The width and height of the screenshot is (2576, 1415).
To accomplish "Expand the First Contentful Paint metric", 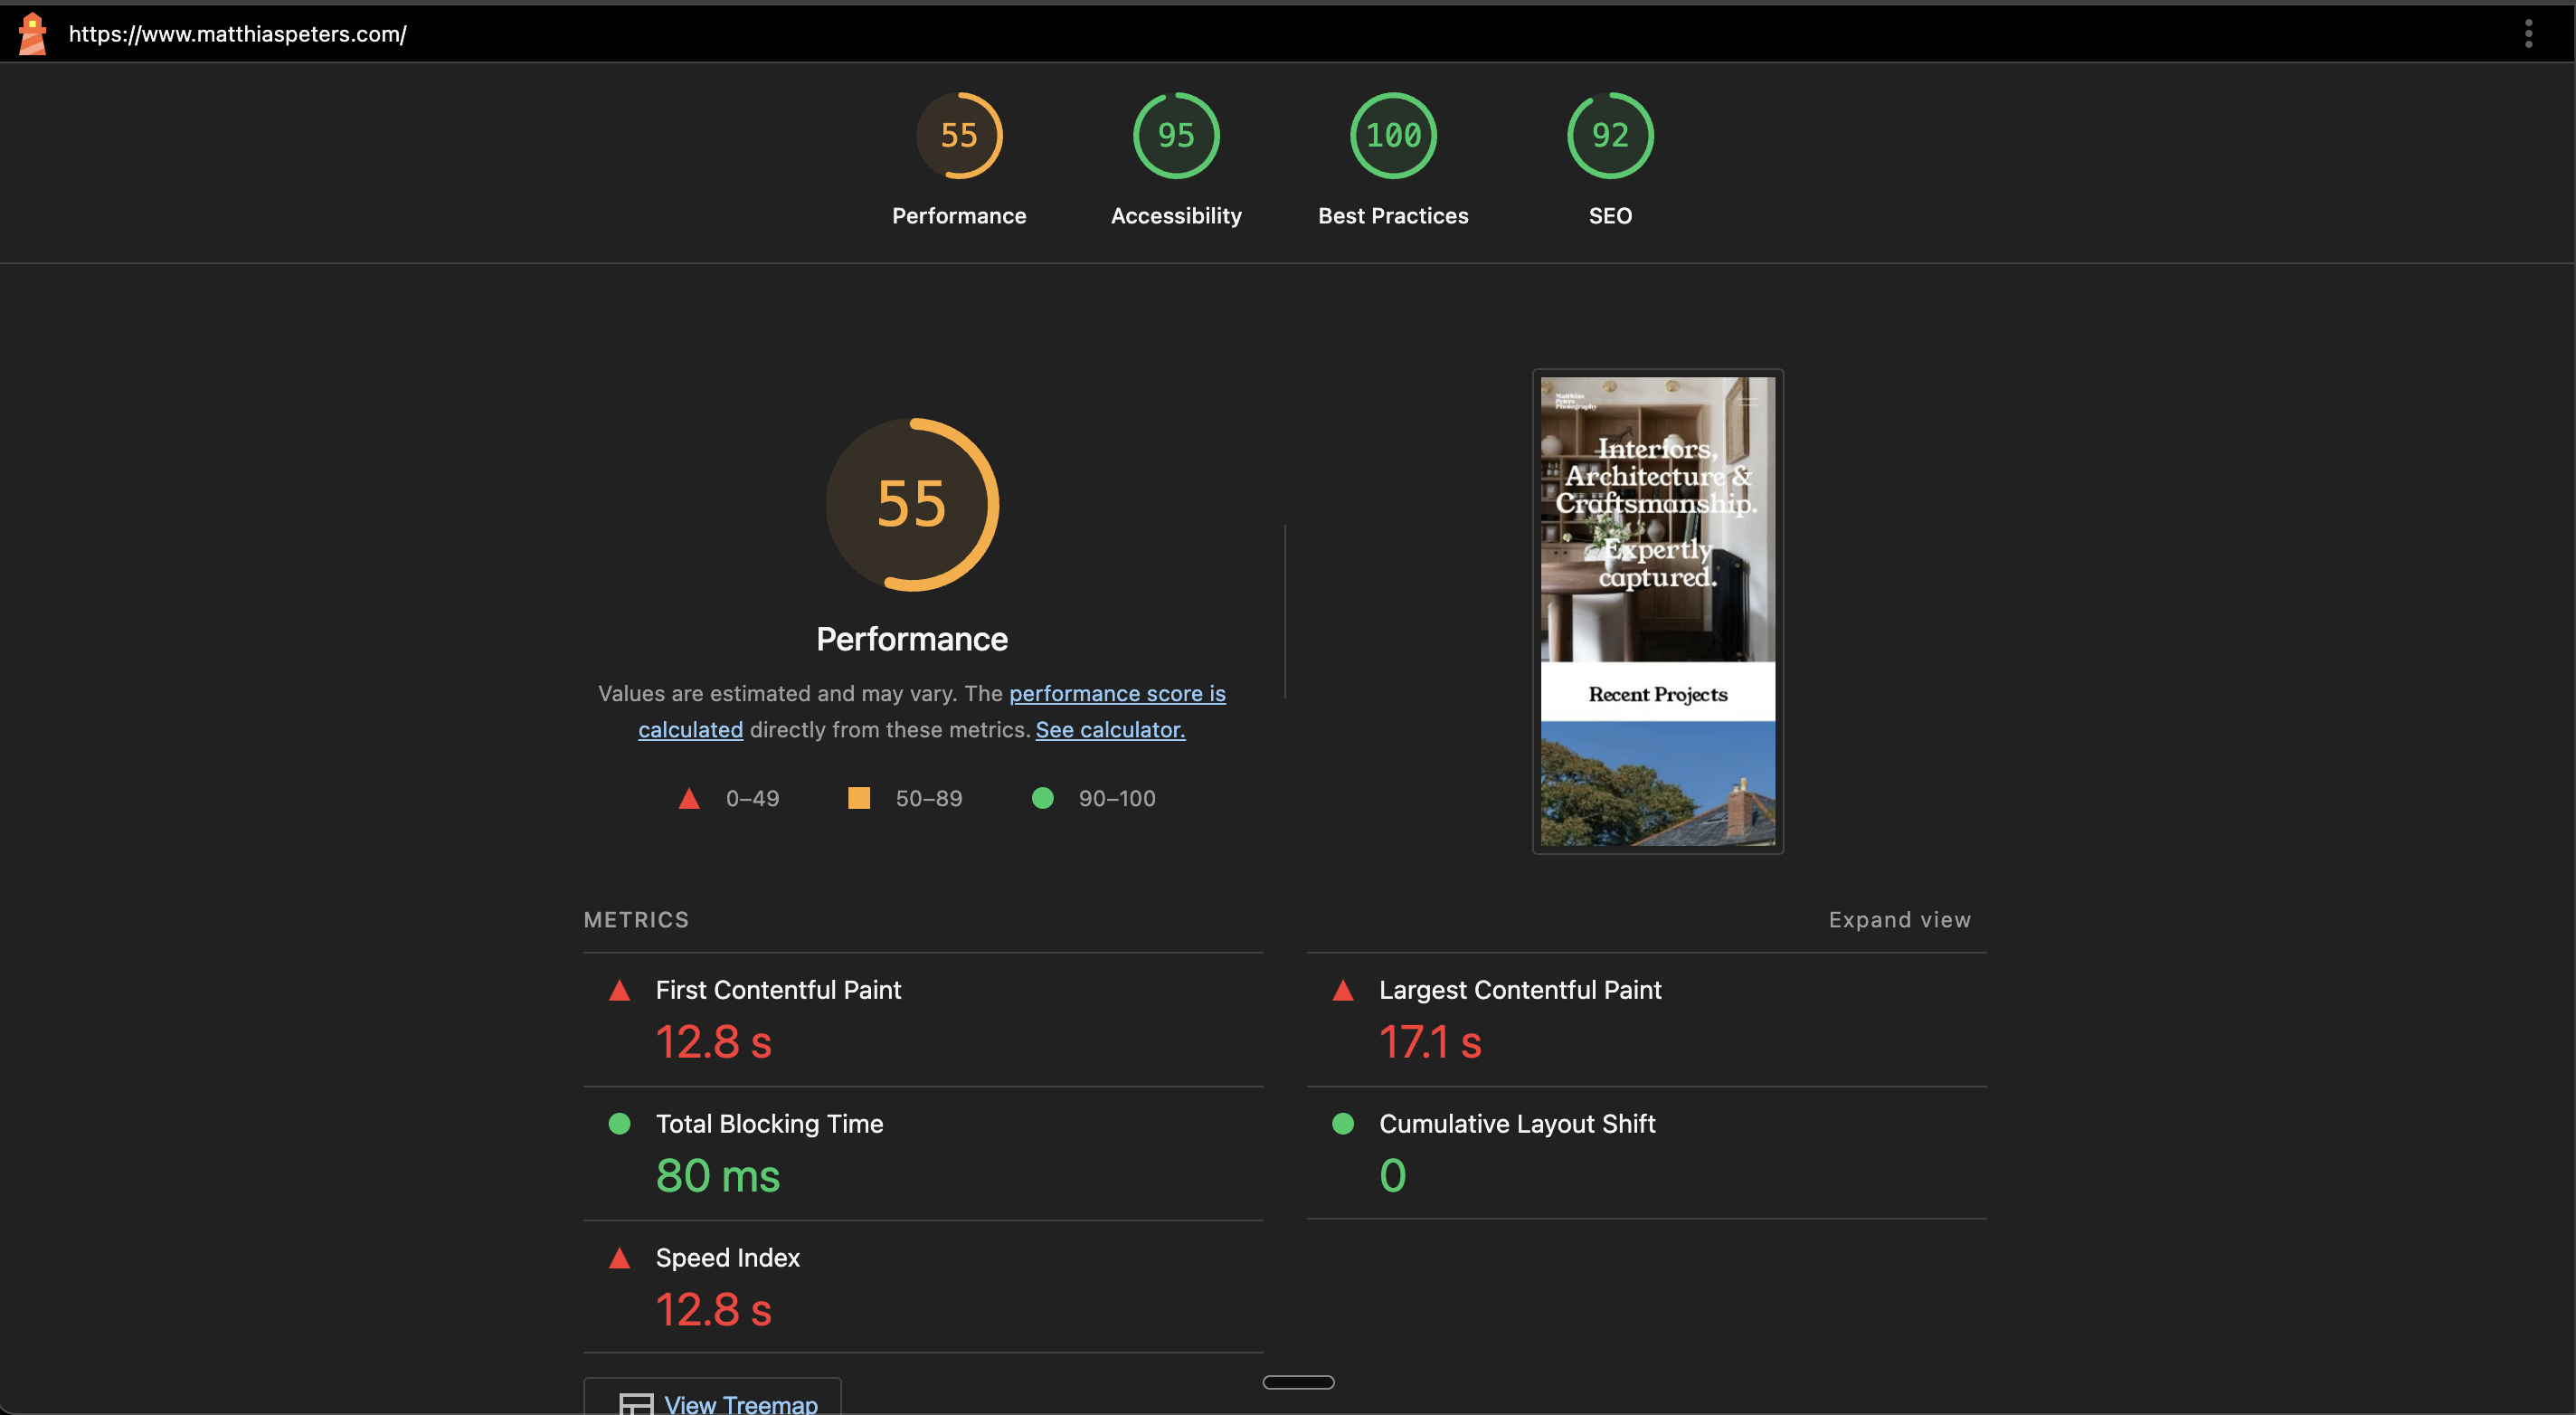I will click(x=777, y=990).
